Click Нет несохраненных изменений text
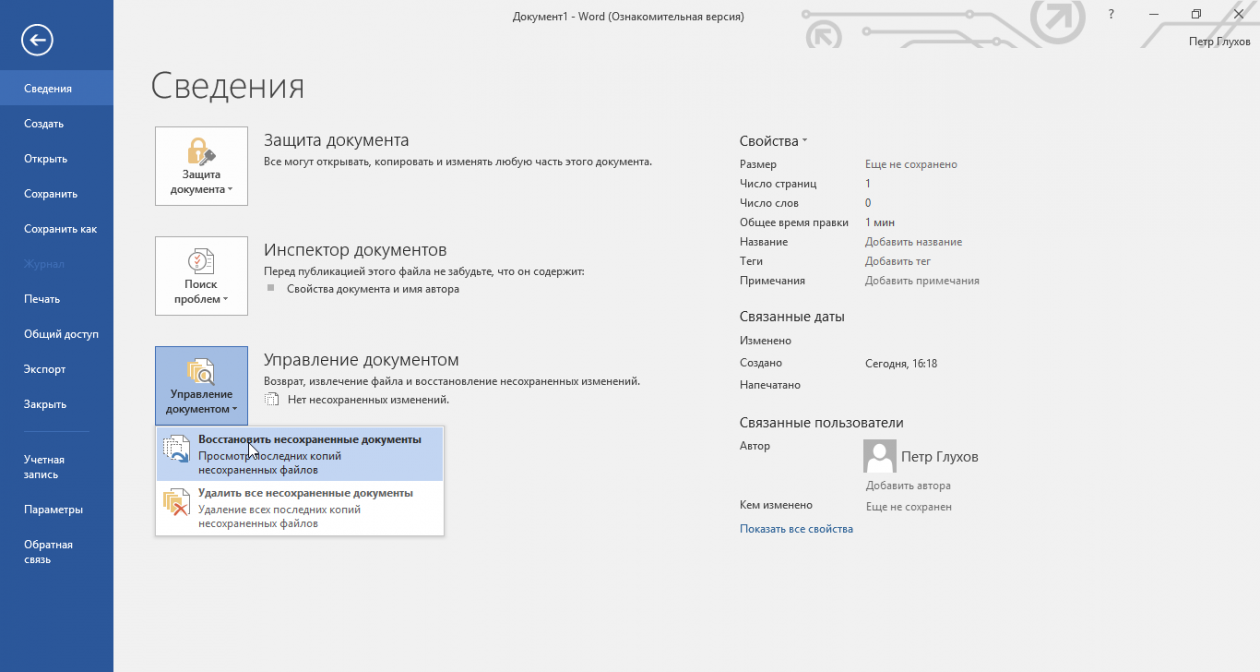Screen dimensions: 1260x672 click(x=368, y=399)
